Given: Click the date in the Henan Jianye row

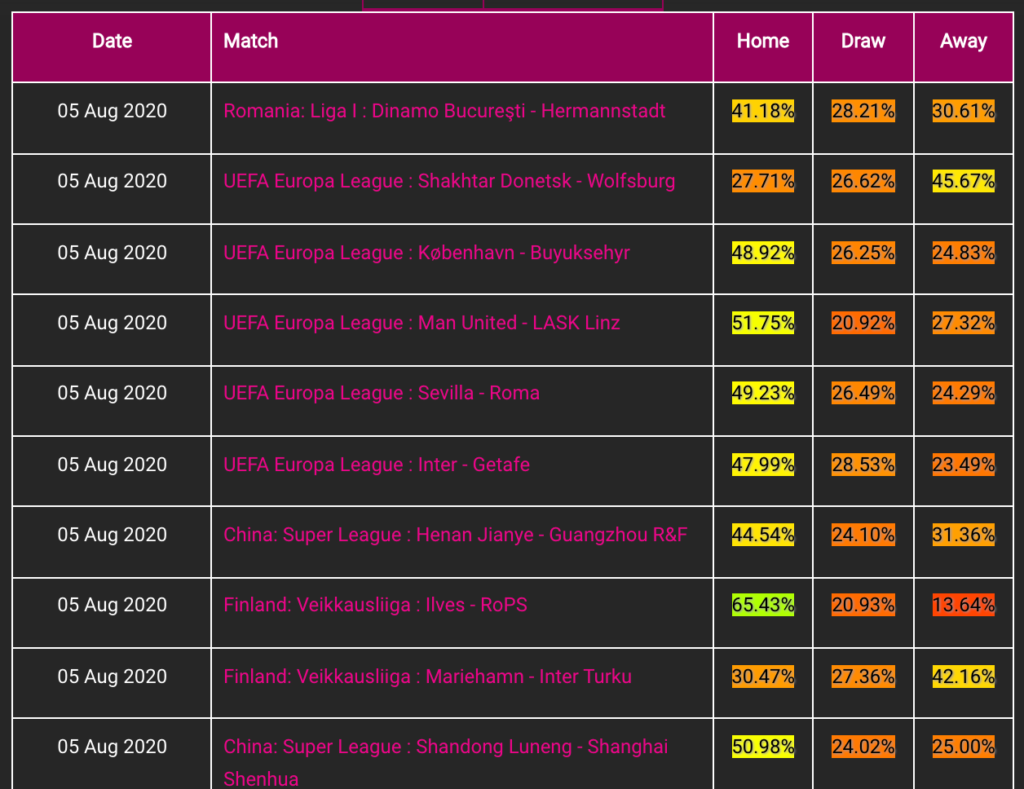Looking at the screenshot, I should (x=112, y=535).
